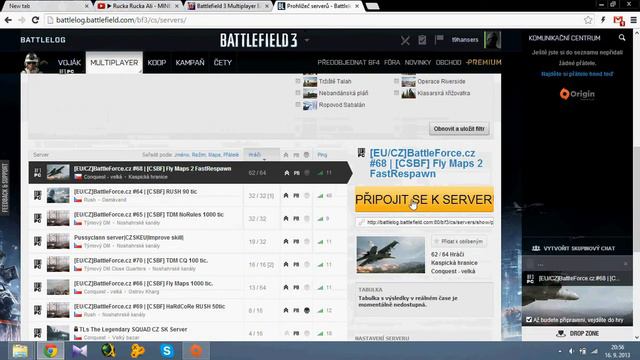Click the dark face icon in BattleForce #69 row
Image resolution: width=640 pixels, height=360 pixels.
click(307, 311)
